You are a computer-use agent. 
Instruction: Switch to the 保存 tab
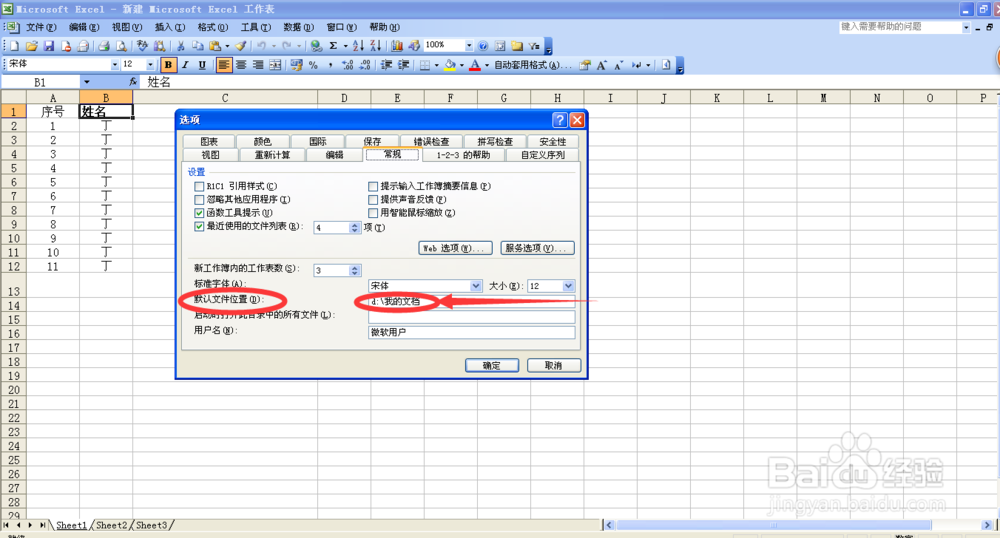point(372,142)
